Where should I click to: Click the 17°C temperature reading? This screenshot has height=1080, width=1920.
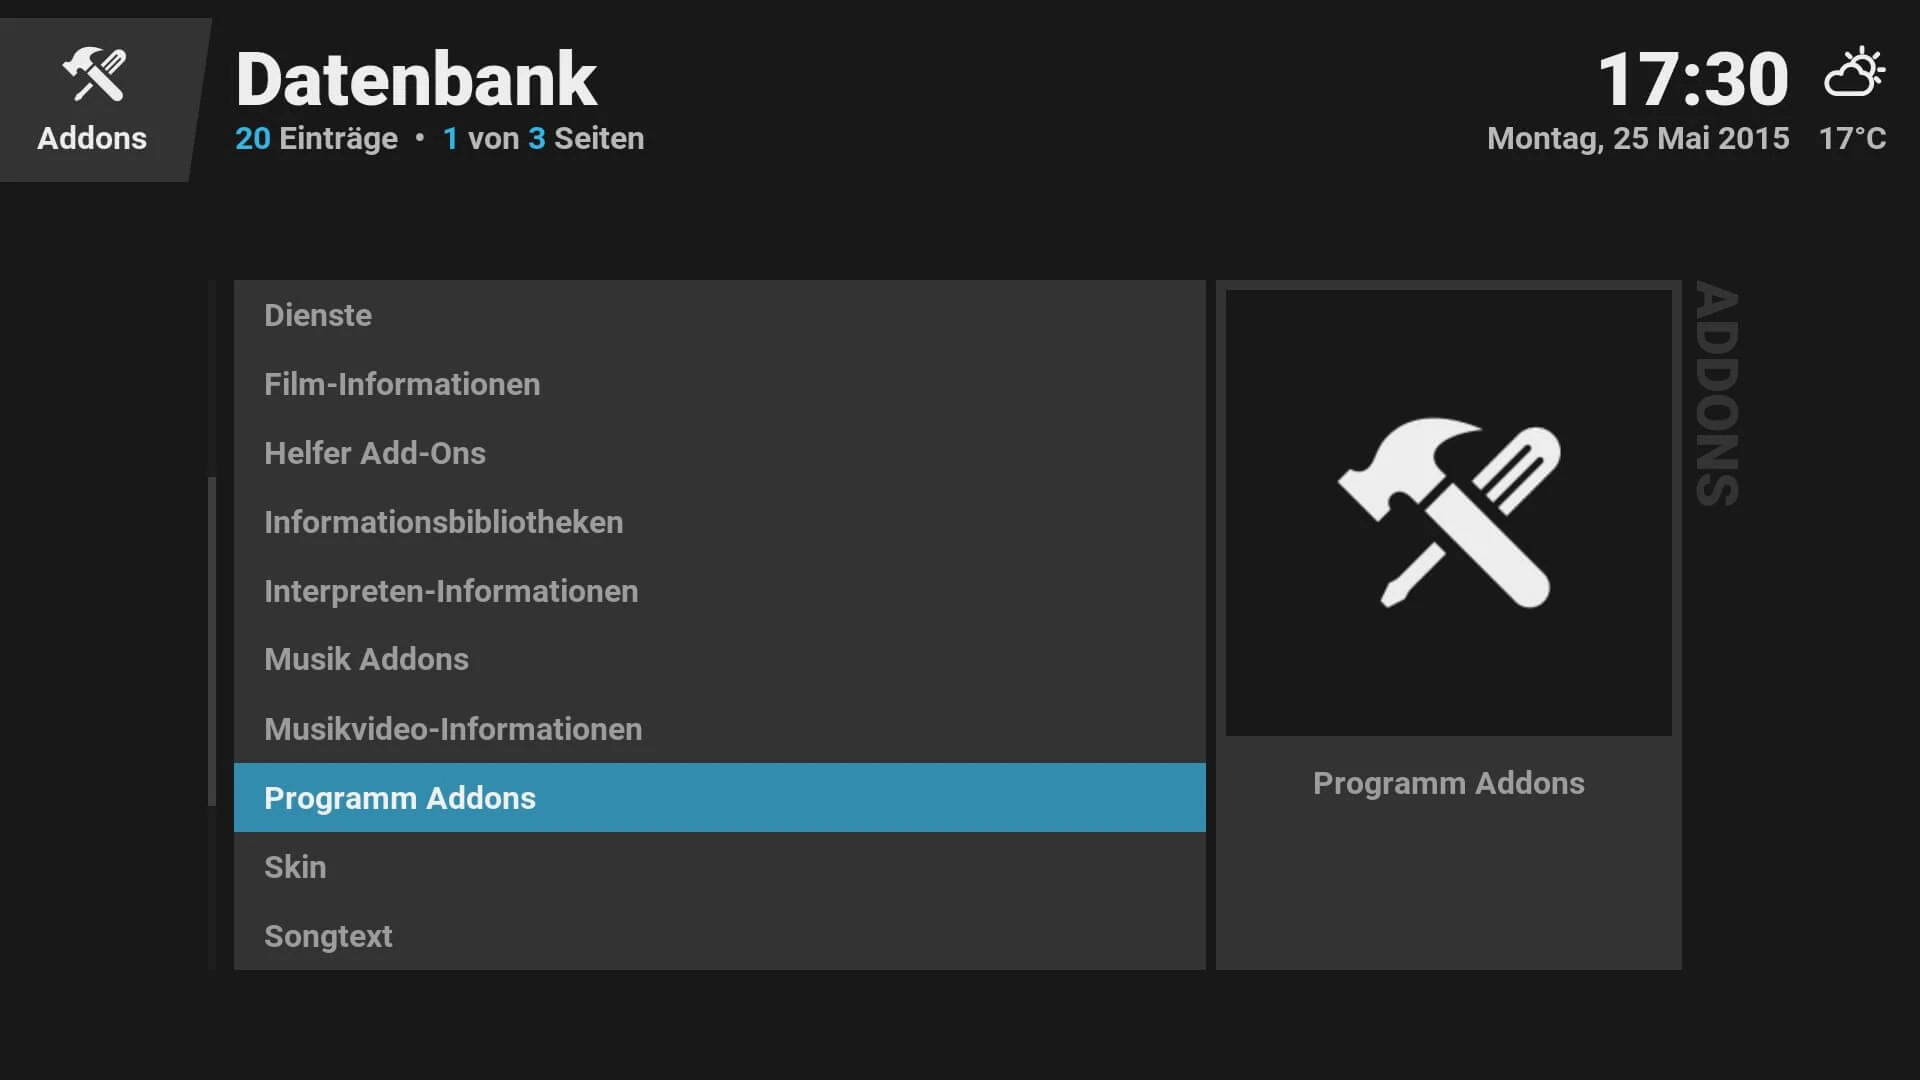click(1852, 138)
